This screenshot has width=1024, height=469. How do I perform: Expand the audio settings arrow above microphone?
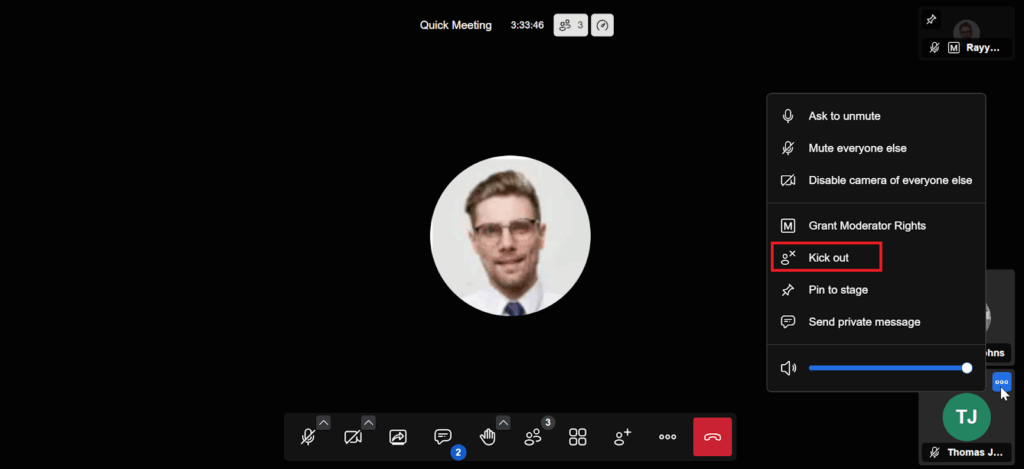(323, 422)
